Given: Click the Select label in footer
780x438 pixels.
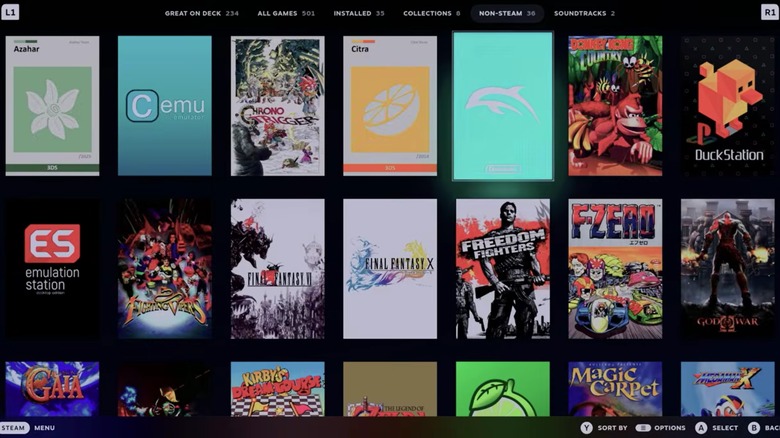Looking at the screenshot, I should pyautogui.click(x=725, y=428).
